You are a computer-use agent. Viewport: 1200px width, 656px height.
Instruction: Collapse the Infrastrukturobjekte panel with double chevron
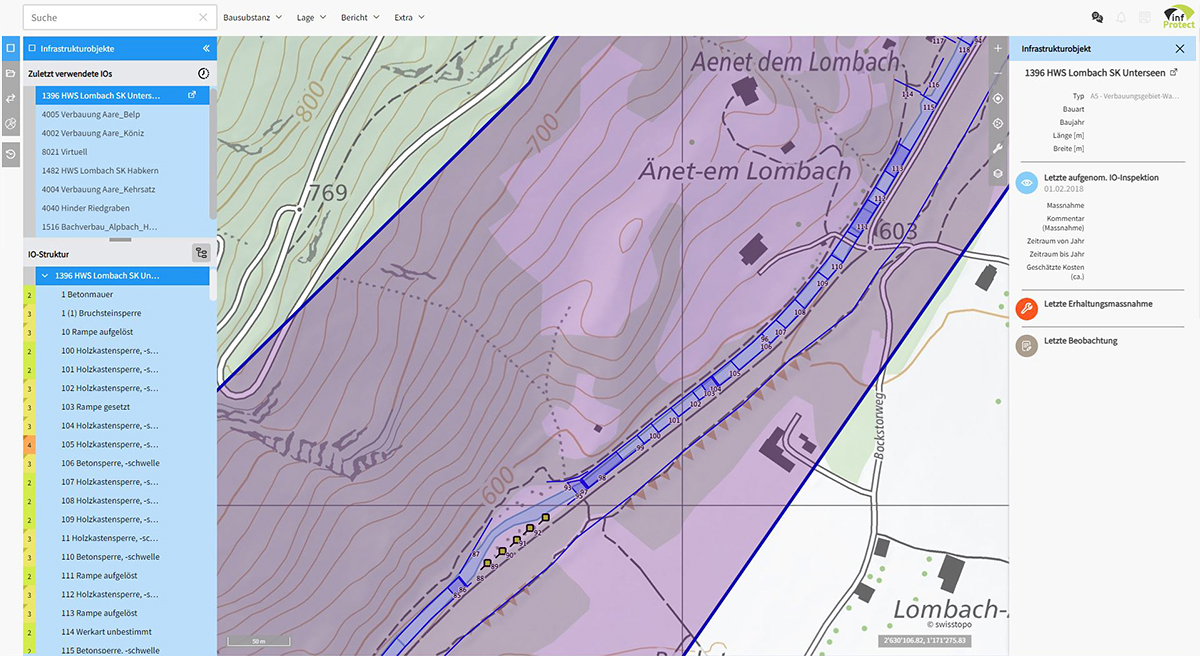click(x=206, y=48)
